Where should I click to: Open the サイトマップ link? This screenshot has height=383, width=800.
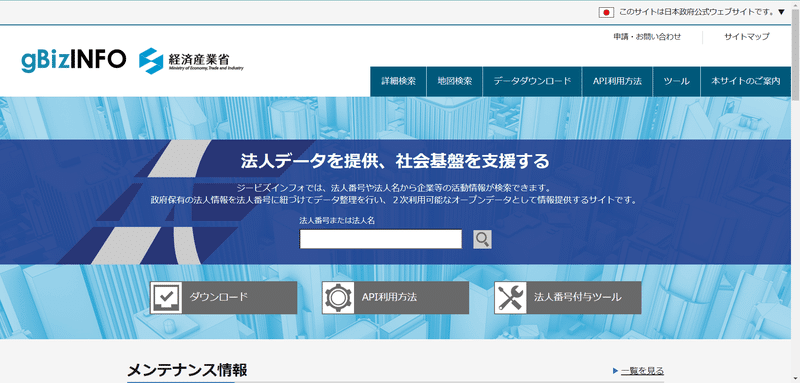point(746,37)
